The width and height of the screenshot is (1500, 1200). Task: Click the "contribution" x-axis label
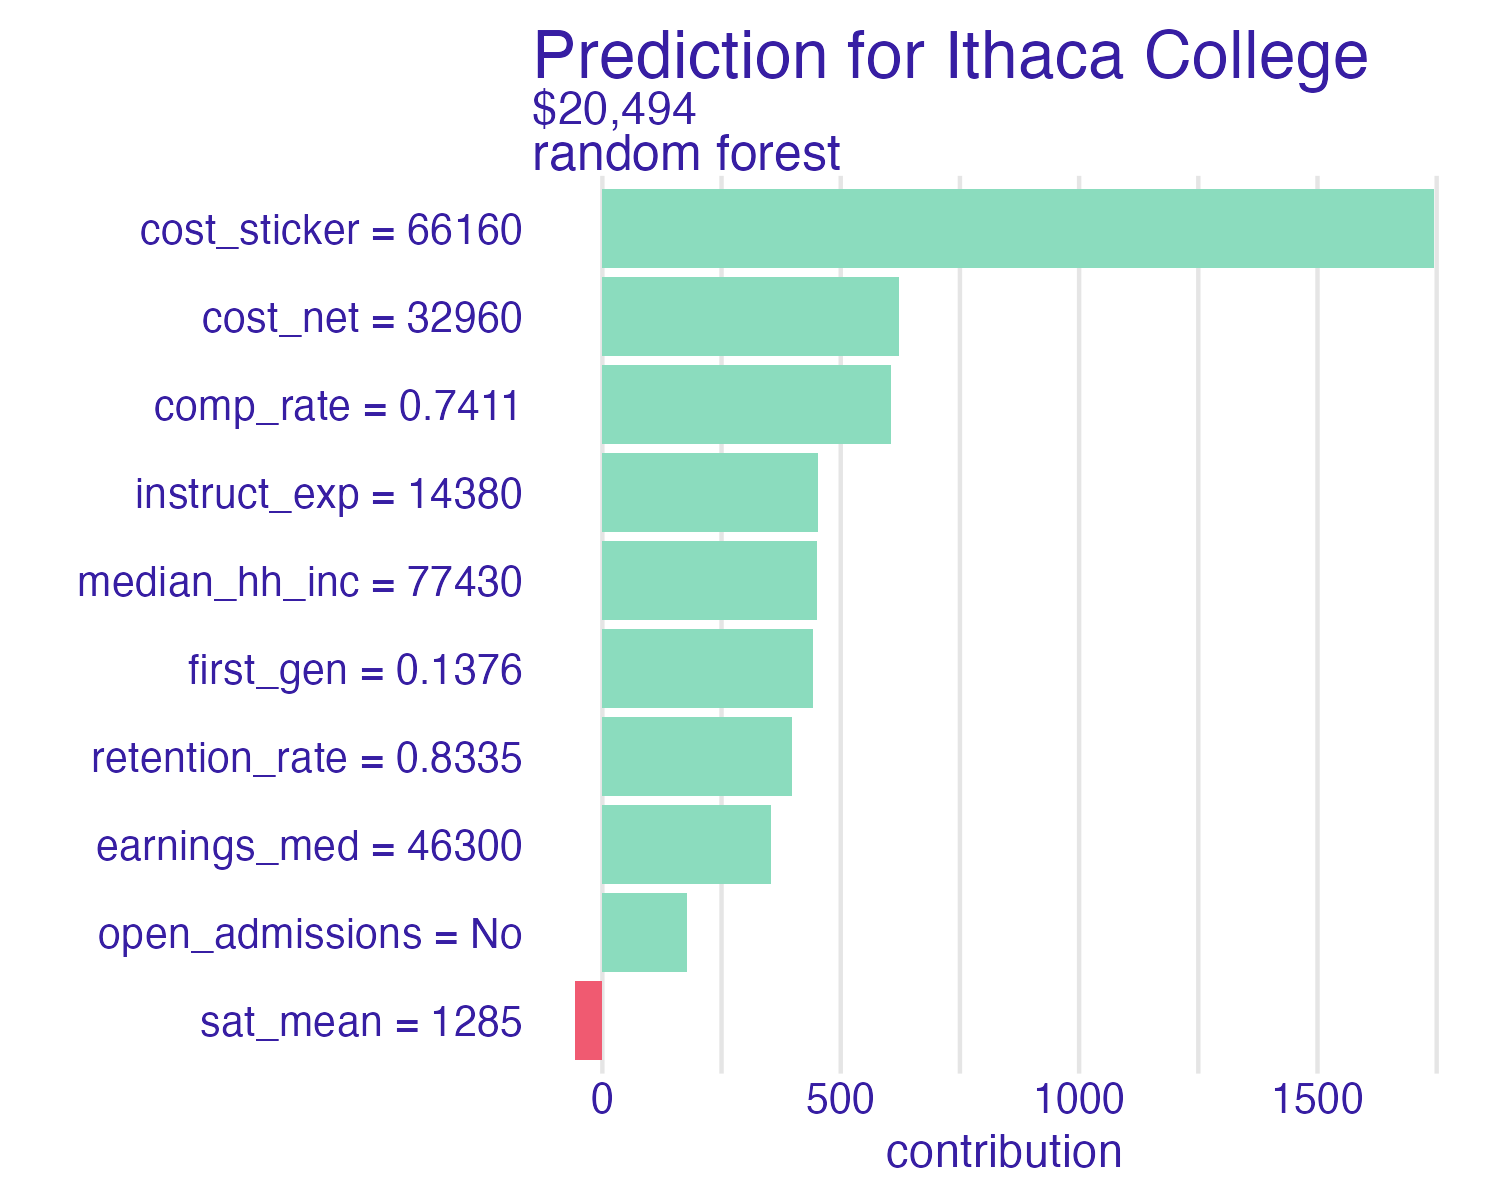tap(1004, 1152)
